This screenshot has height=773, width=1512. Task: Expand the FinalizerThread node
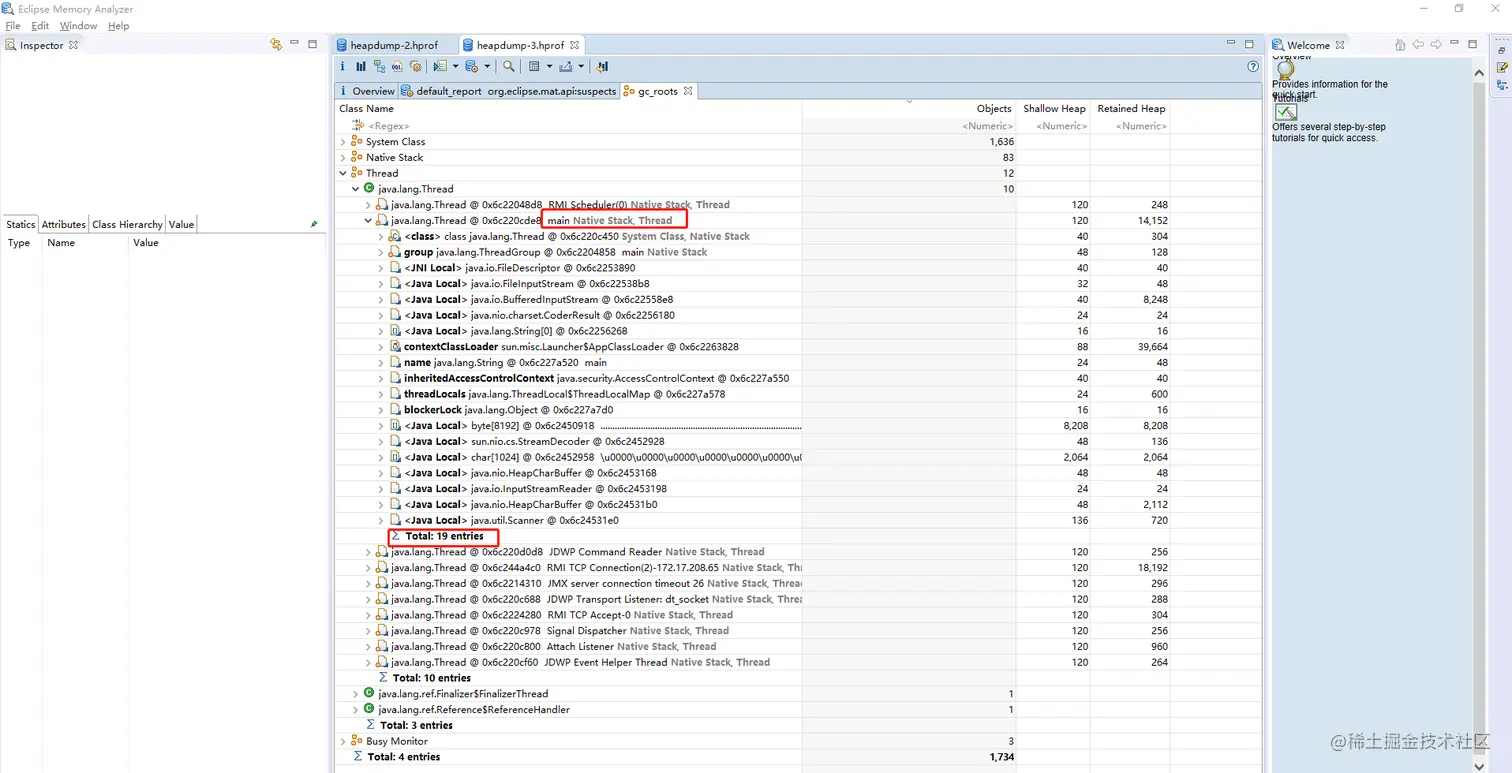coord(355,694)
